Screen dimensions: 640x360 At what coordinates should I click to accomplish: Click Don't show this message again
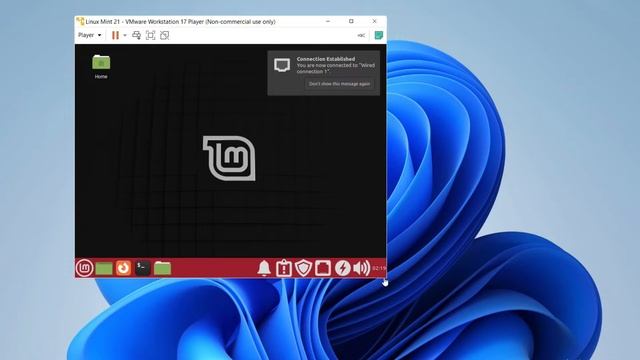point(340,84)
